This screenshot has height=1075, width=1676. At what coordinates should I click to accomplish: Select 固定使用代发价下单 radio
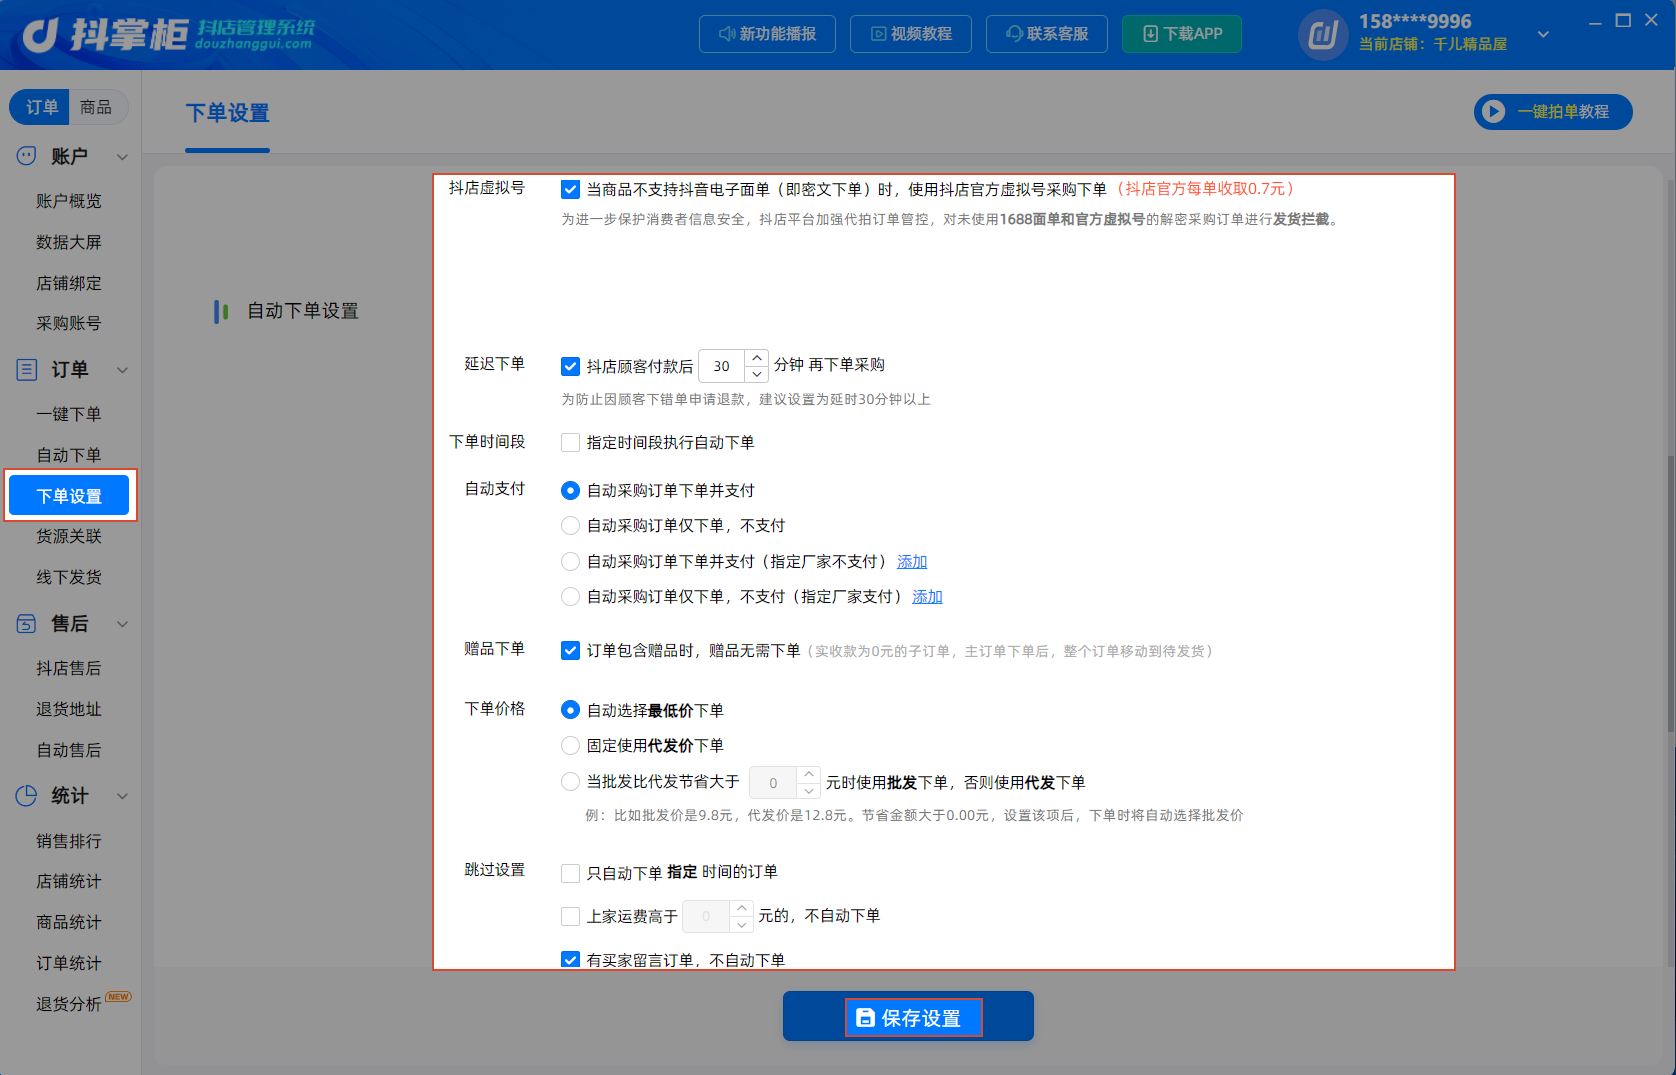tap(570, 745)
